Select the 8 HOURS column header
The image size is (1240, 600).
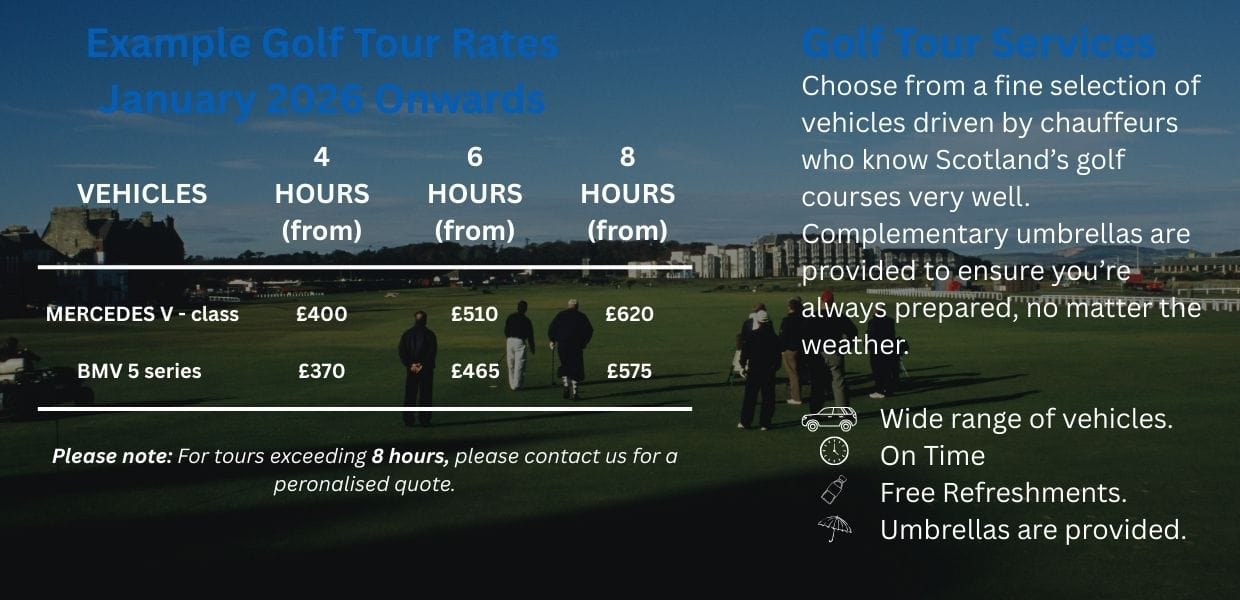point(628,193)
